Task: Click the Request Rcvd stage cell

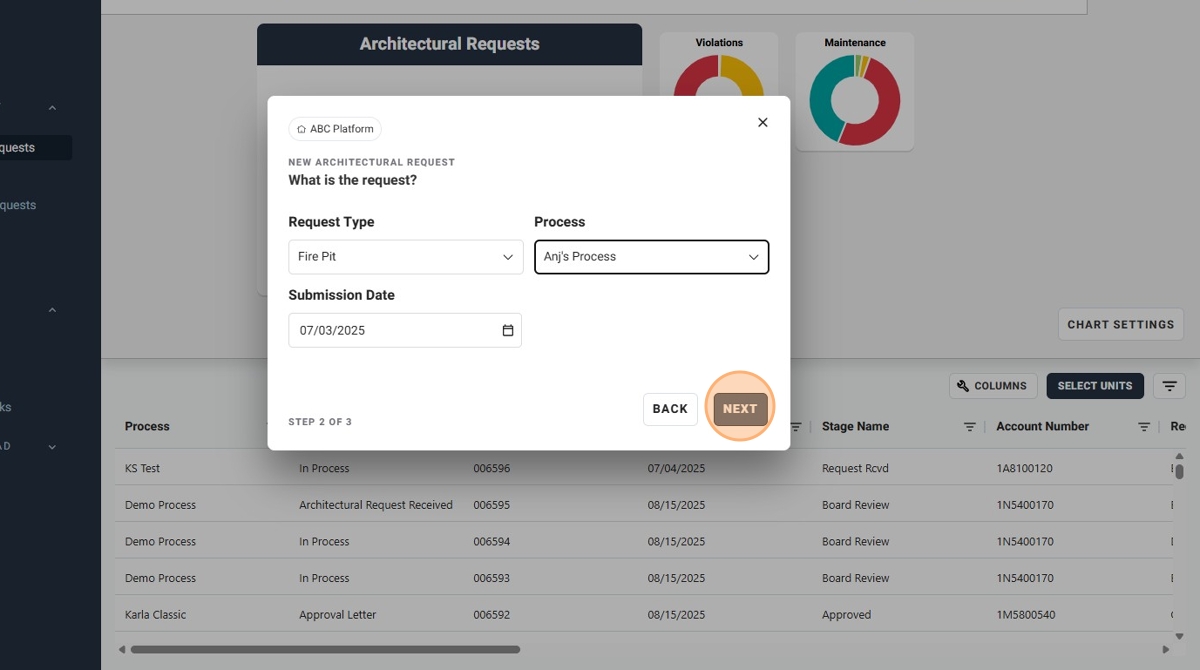Action: pyautogui.click(x=855, y=468)
